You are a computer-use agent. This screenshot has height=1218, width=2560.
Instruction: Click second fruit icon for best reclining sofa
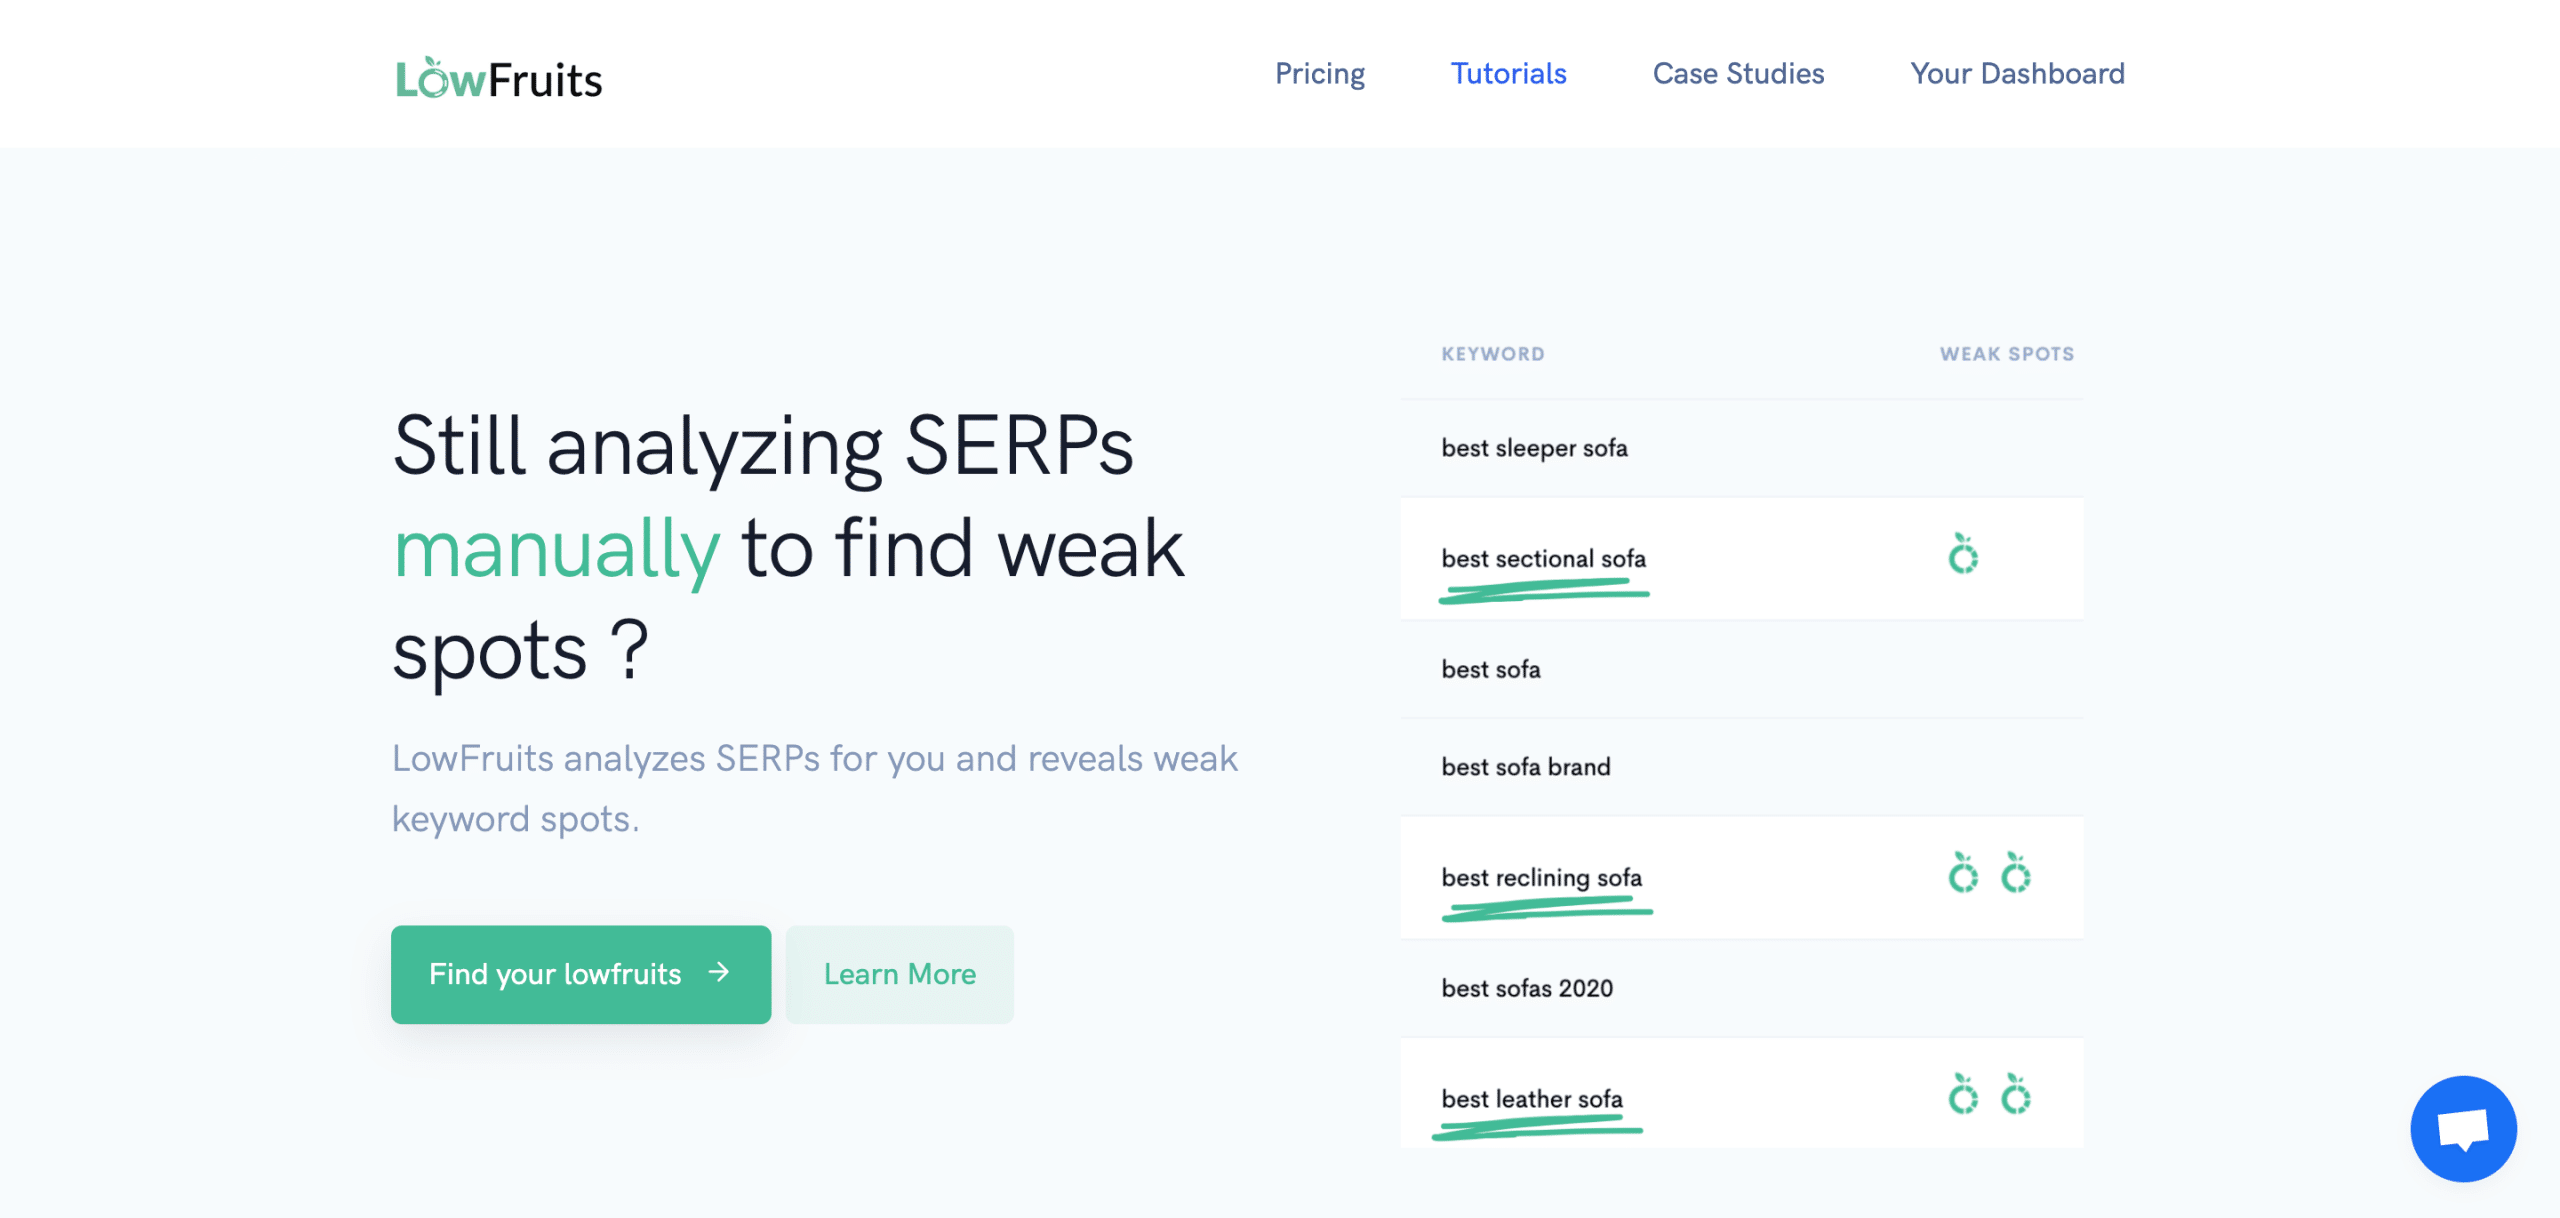(x=2015, y=874)
